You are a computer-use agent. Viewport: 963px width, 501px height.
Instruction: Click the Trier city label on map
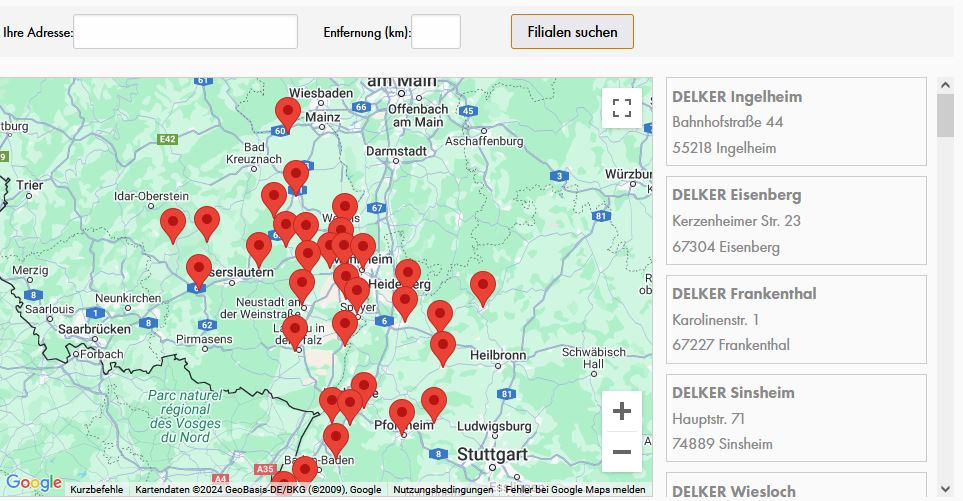29,185
